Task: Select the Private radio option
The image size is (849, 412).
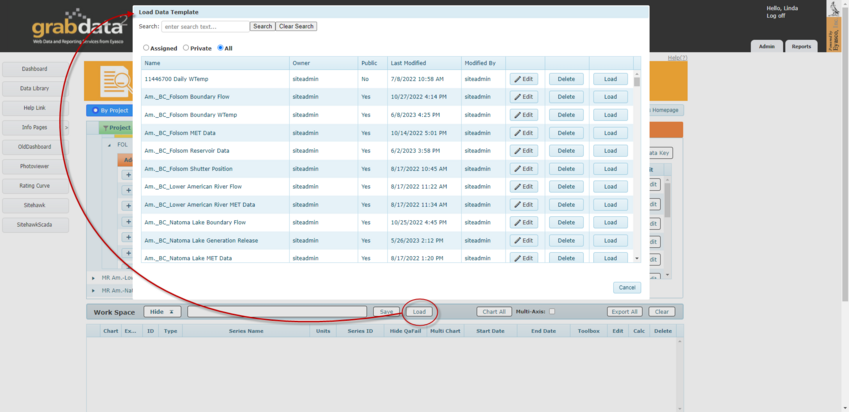Action: (186, 48)
